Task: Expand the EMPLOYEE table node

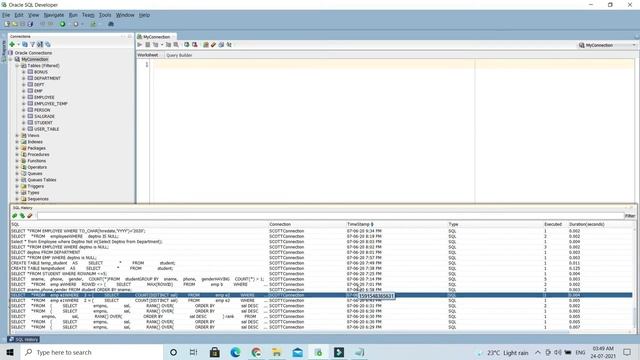Action: [x=24, y=97]
